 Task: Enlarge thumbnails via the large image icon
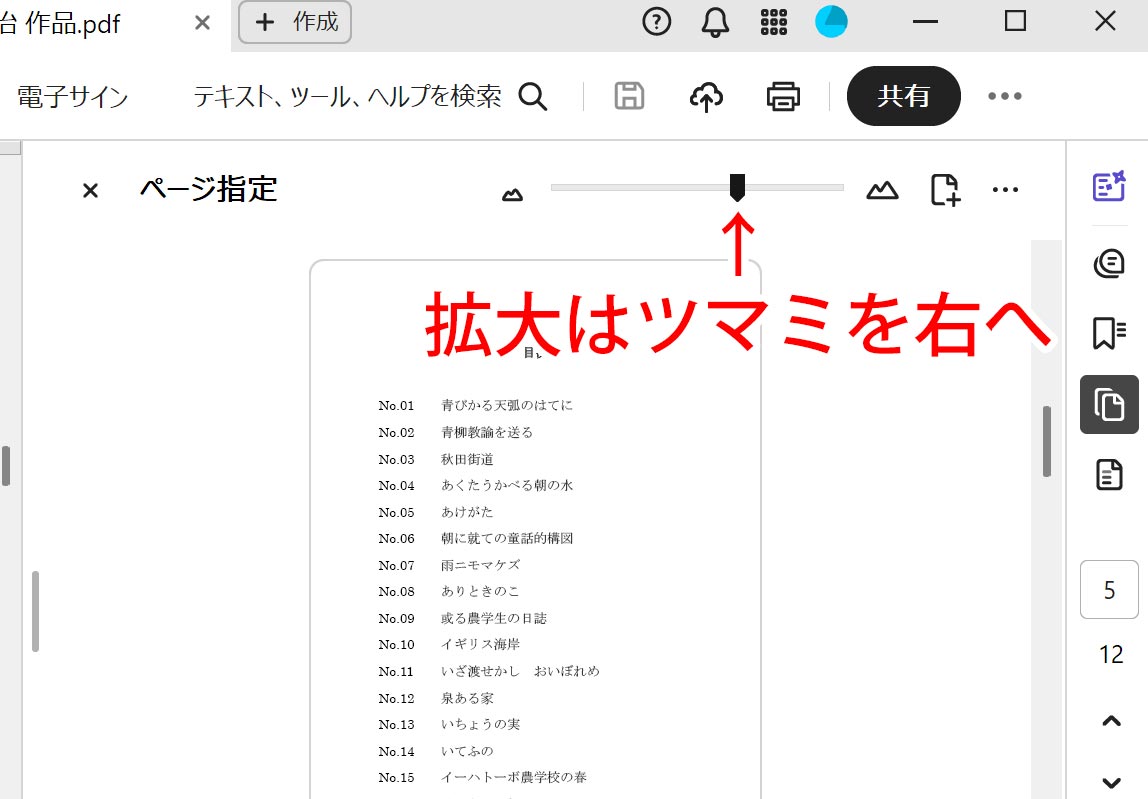coord(881,189)
